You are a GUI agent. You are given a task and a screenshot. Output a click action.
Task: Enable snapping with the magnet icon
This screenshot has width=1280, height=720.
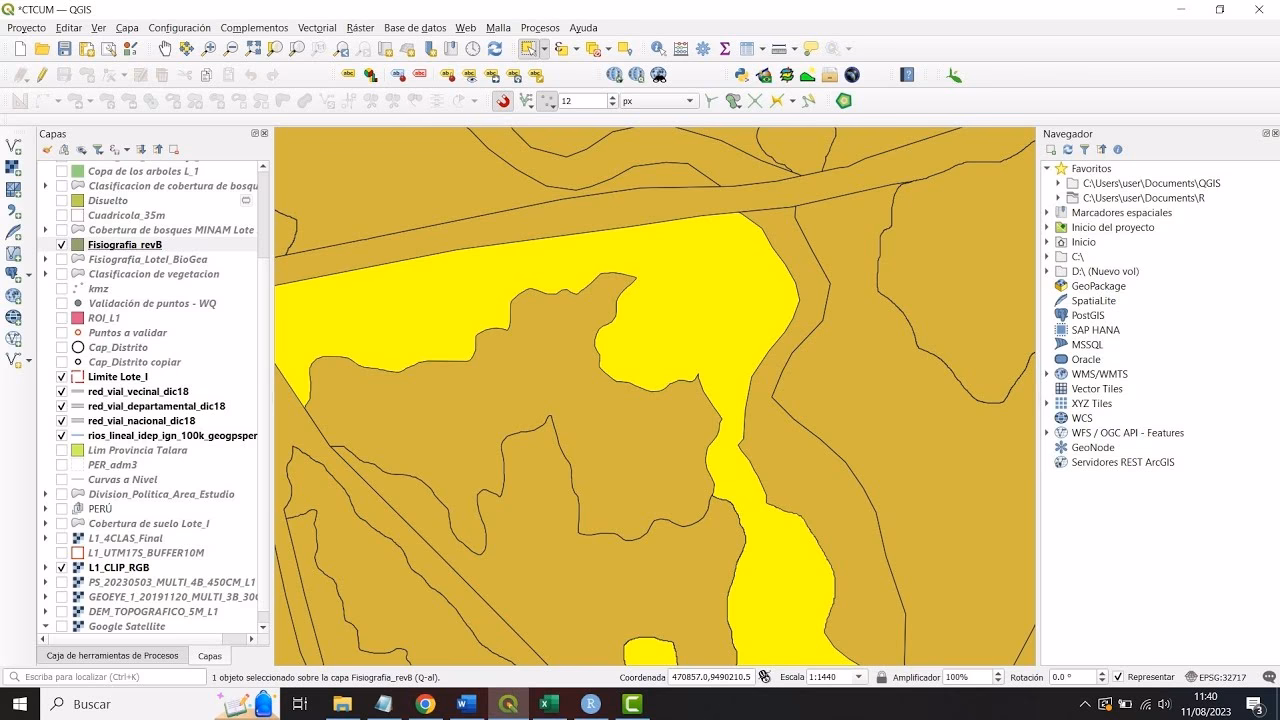click(503, 100)
